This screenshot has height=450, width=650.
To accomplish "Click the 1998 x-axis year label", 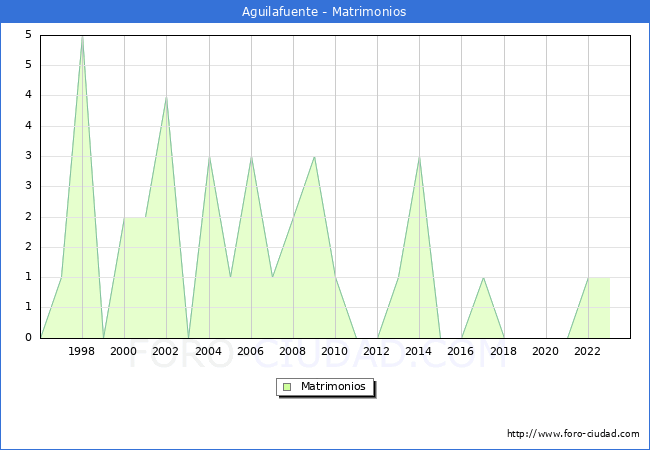I will click(x=81, y=351).
